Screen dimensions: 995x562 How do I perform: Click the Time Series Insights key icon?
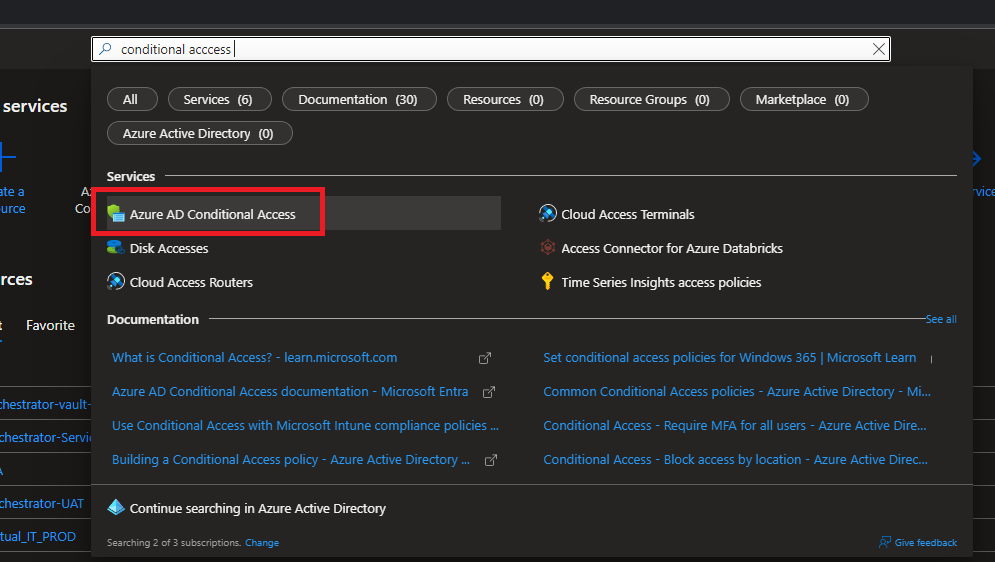[548, 281]
